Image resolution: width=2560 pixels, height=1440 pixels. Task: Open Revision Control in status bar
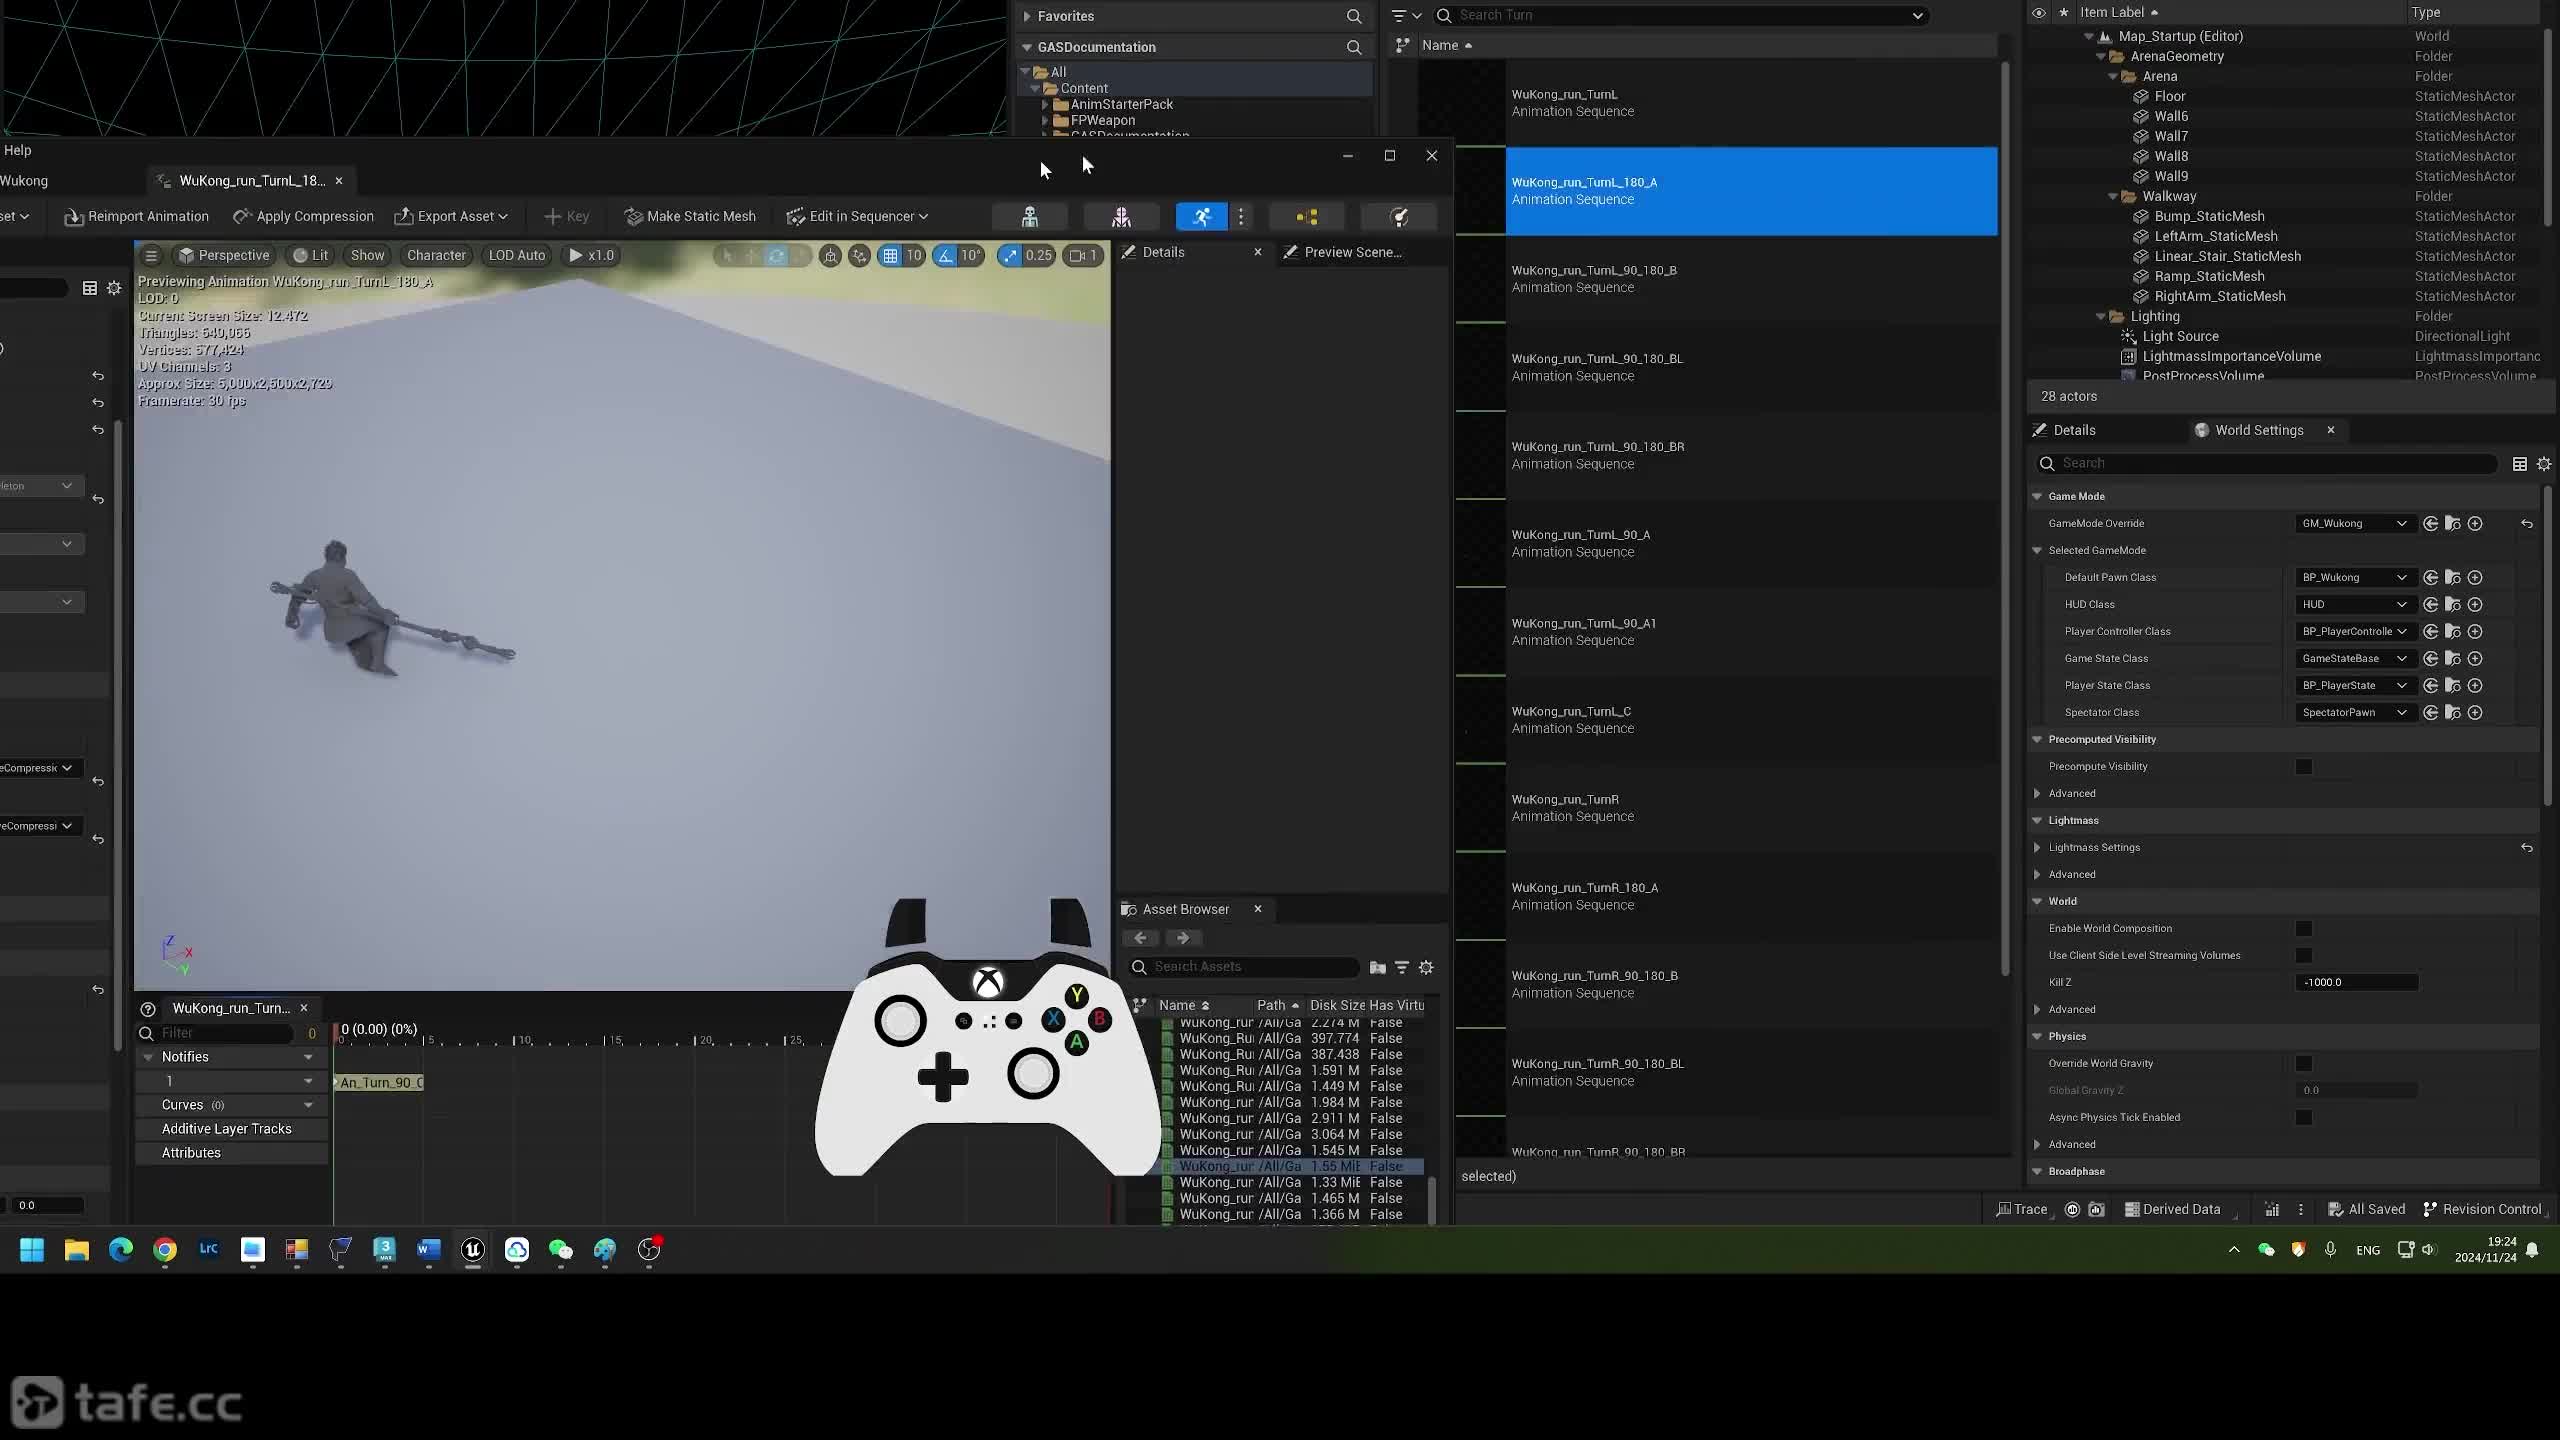[x=2483, y=1209]
